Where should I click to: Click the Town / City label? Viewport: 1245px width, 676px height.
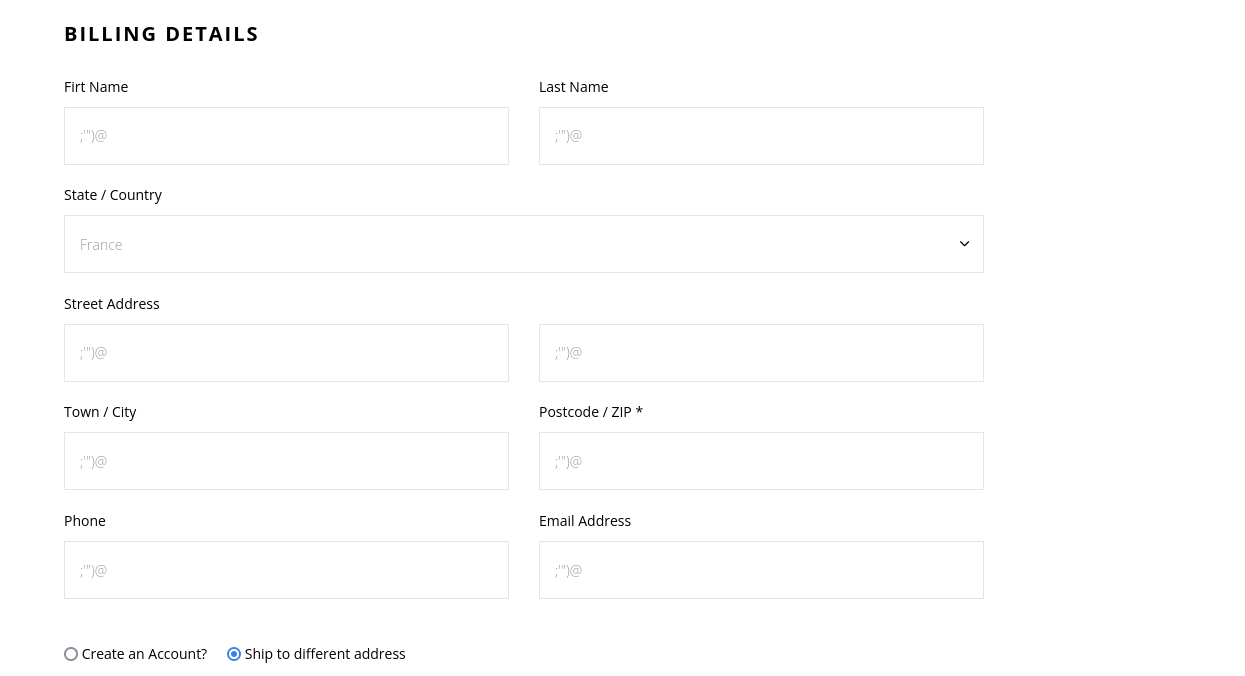coord(100,412)
